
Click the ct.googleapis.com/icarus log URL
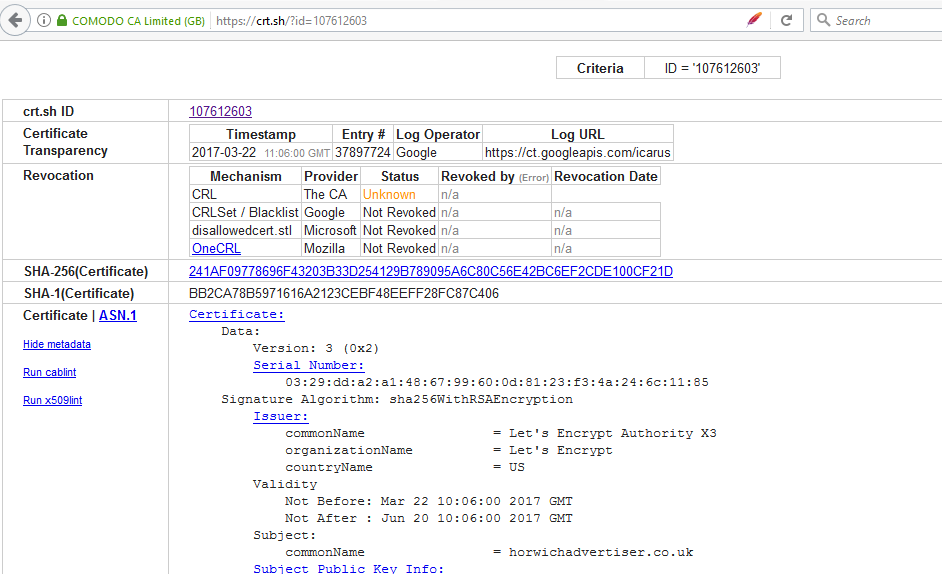577,153
